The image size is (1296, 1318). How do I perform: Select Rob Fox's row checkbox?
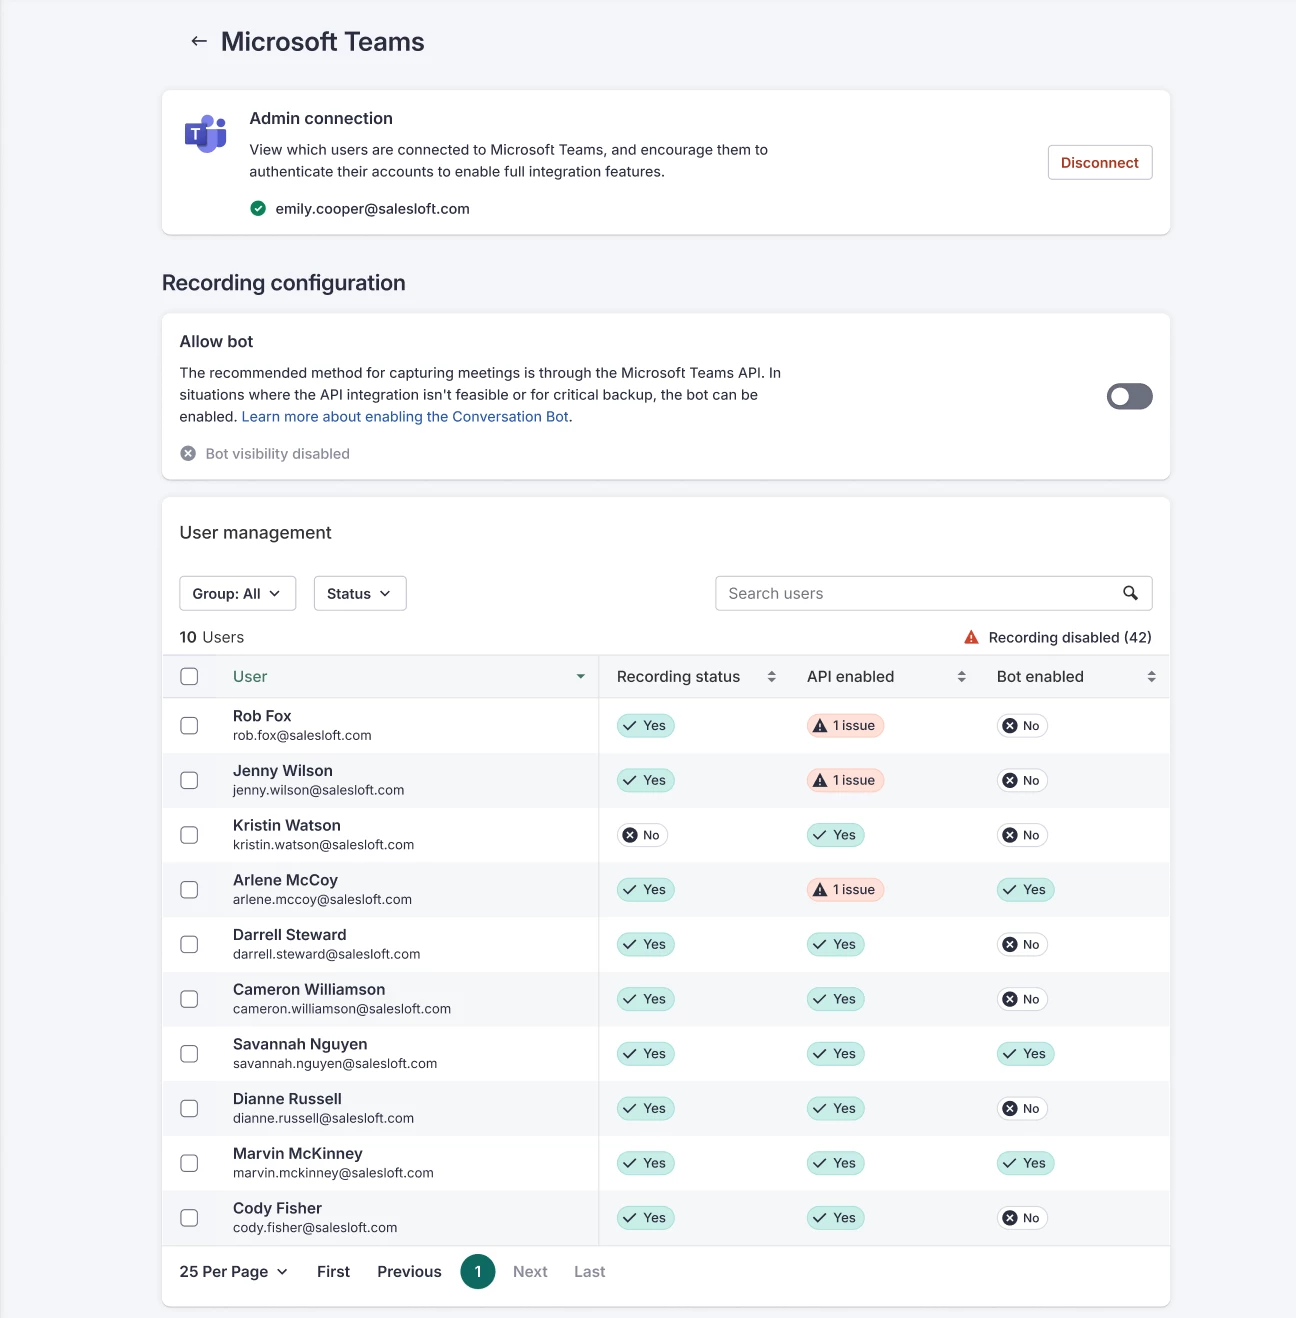[x=189, y=726]
